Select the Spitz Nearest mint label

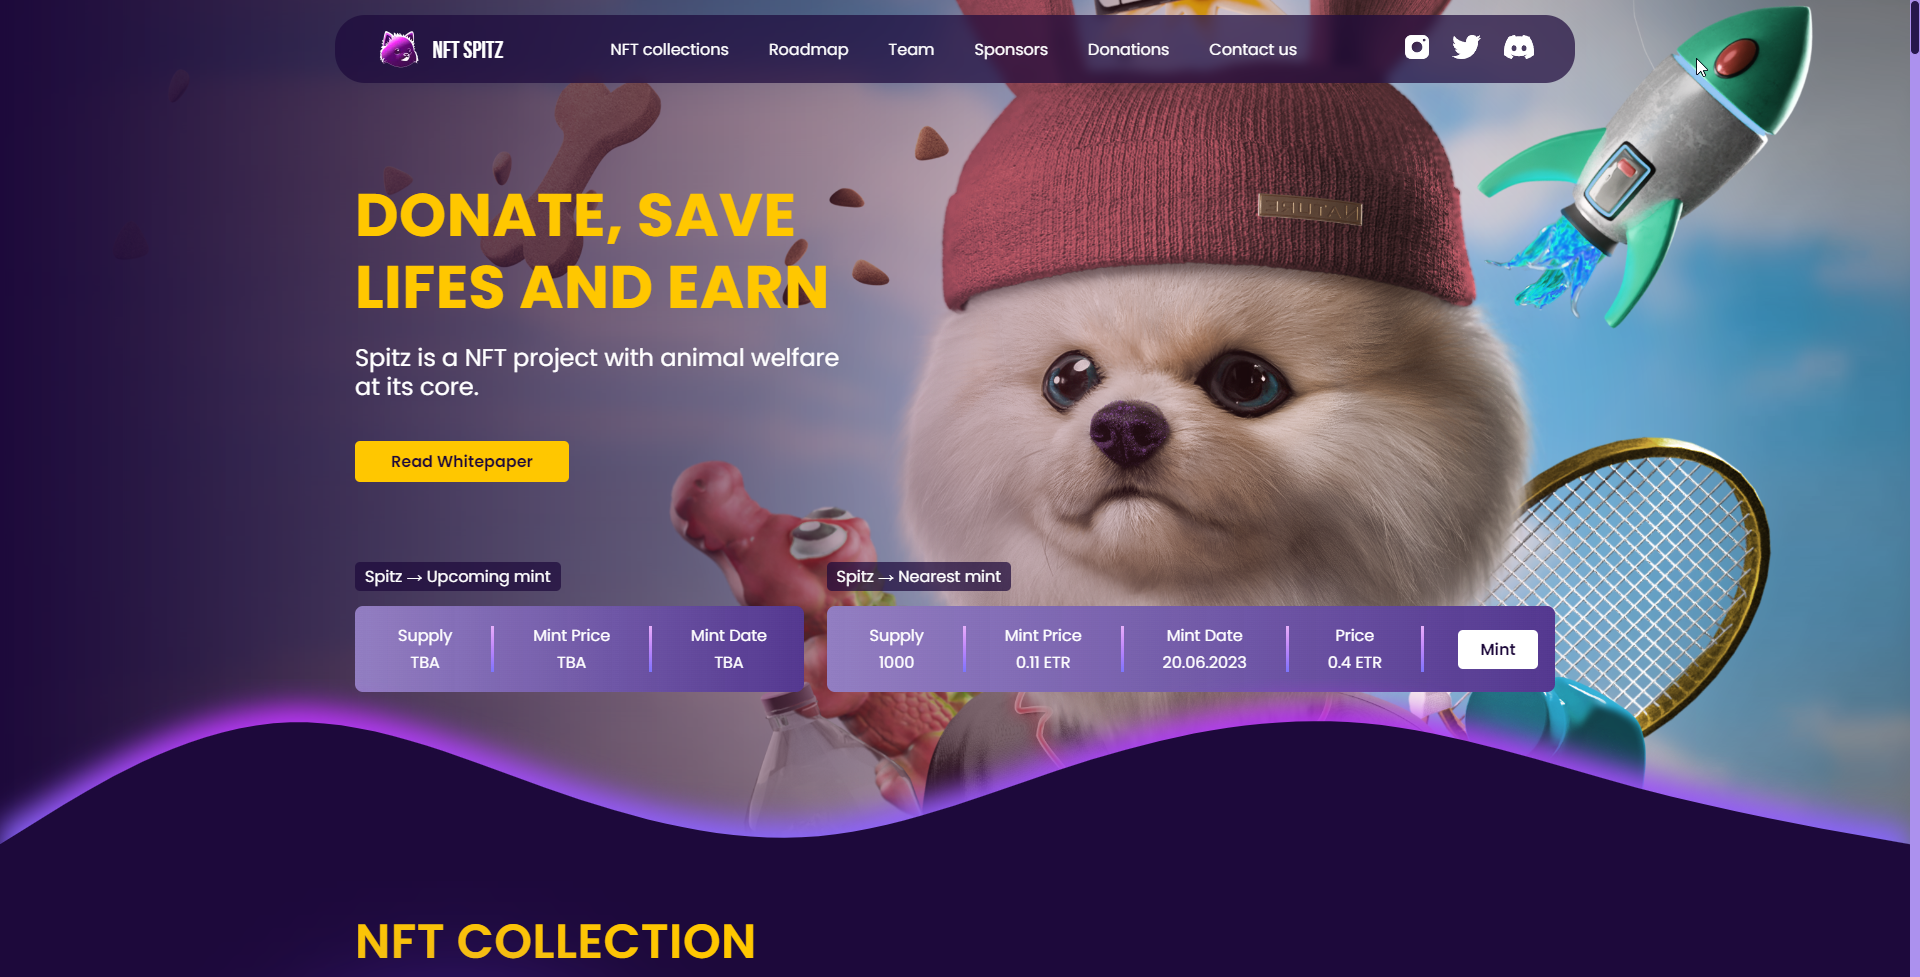click(x=918, y=576)
